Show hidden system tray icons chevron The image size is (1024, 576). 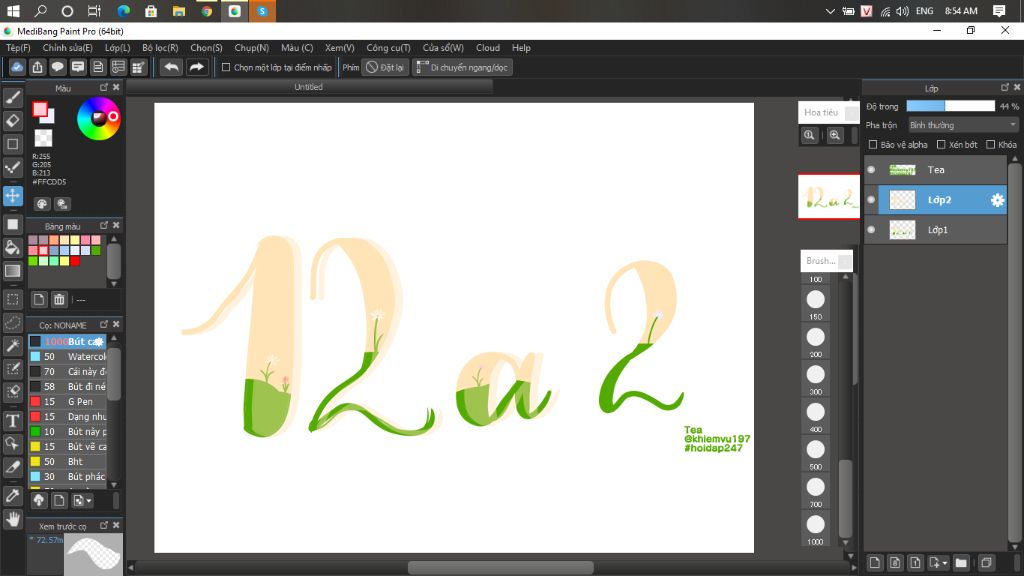click(829, 11)
